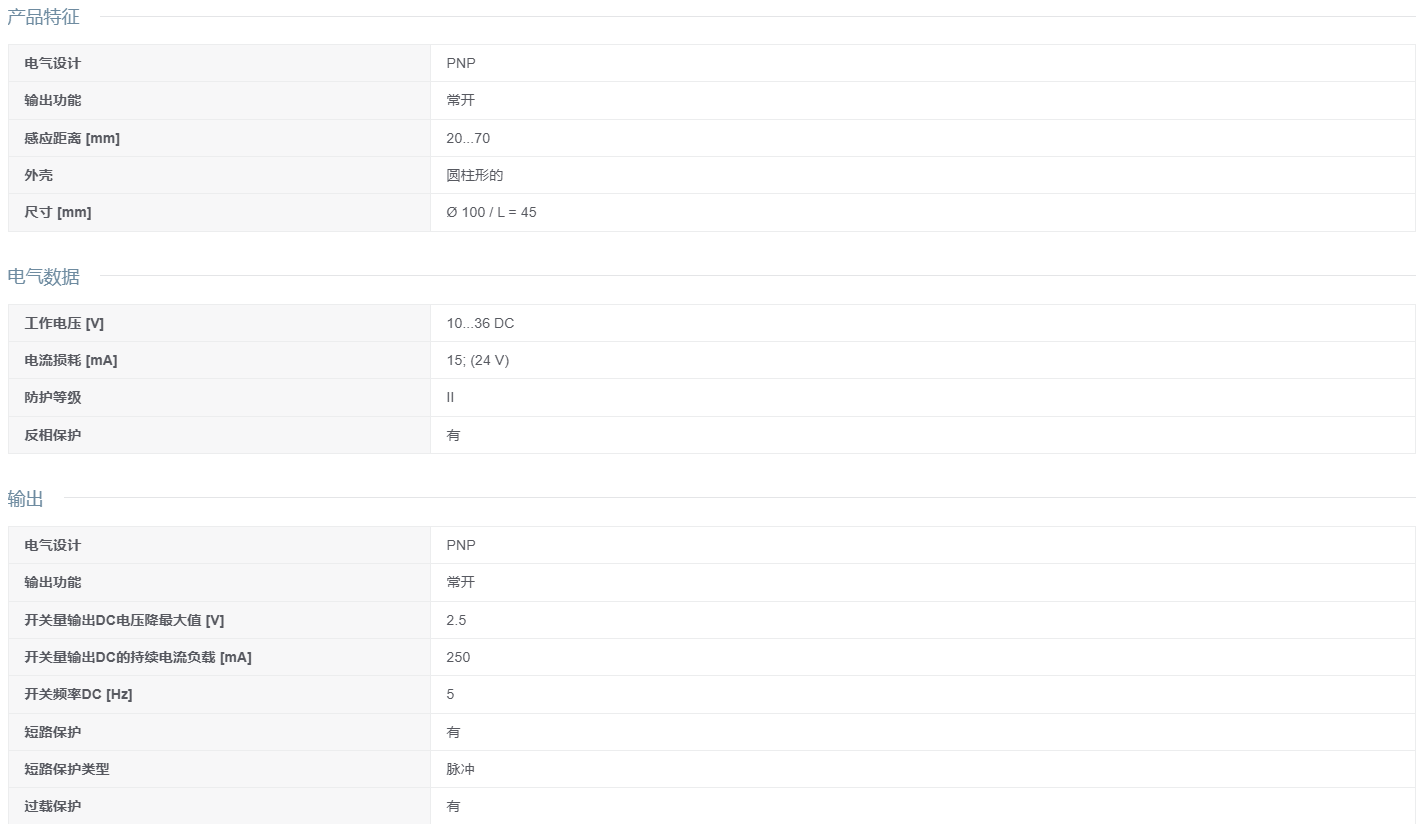Viewport: 1425px width, 824px height.
Task: Click 常开 value in 输出 table
Action: tap(461, 582)
